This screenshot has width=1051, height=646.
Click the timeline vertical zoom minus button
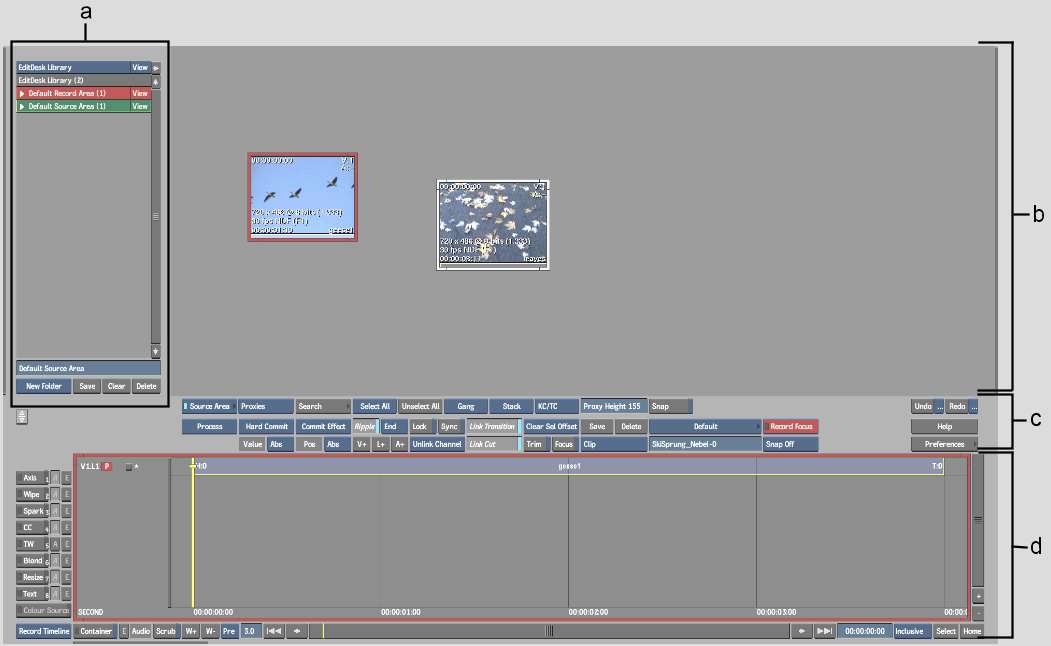977,612
